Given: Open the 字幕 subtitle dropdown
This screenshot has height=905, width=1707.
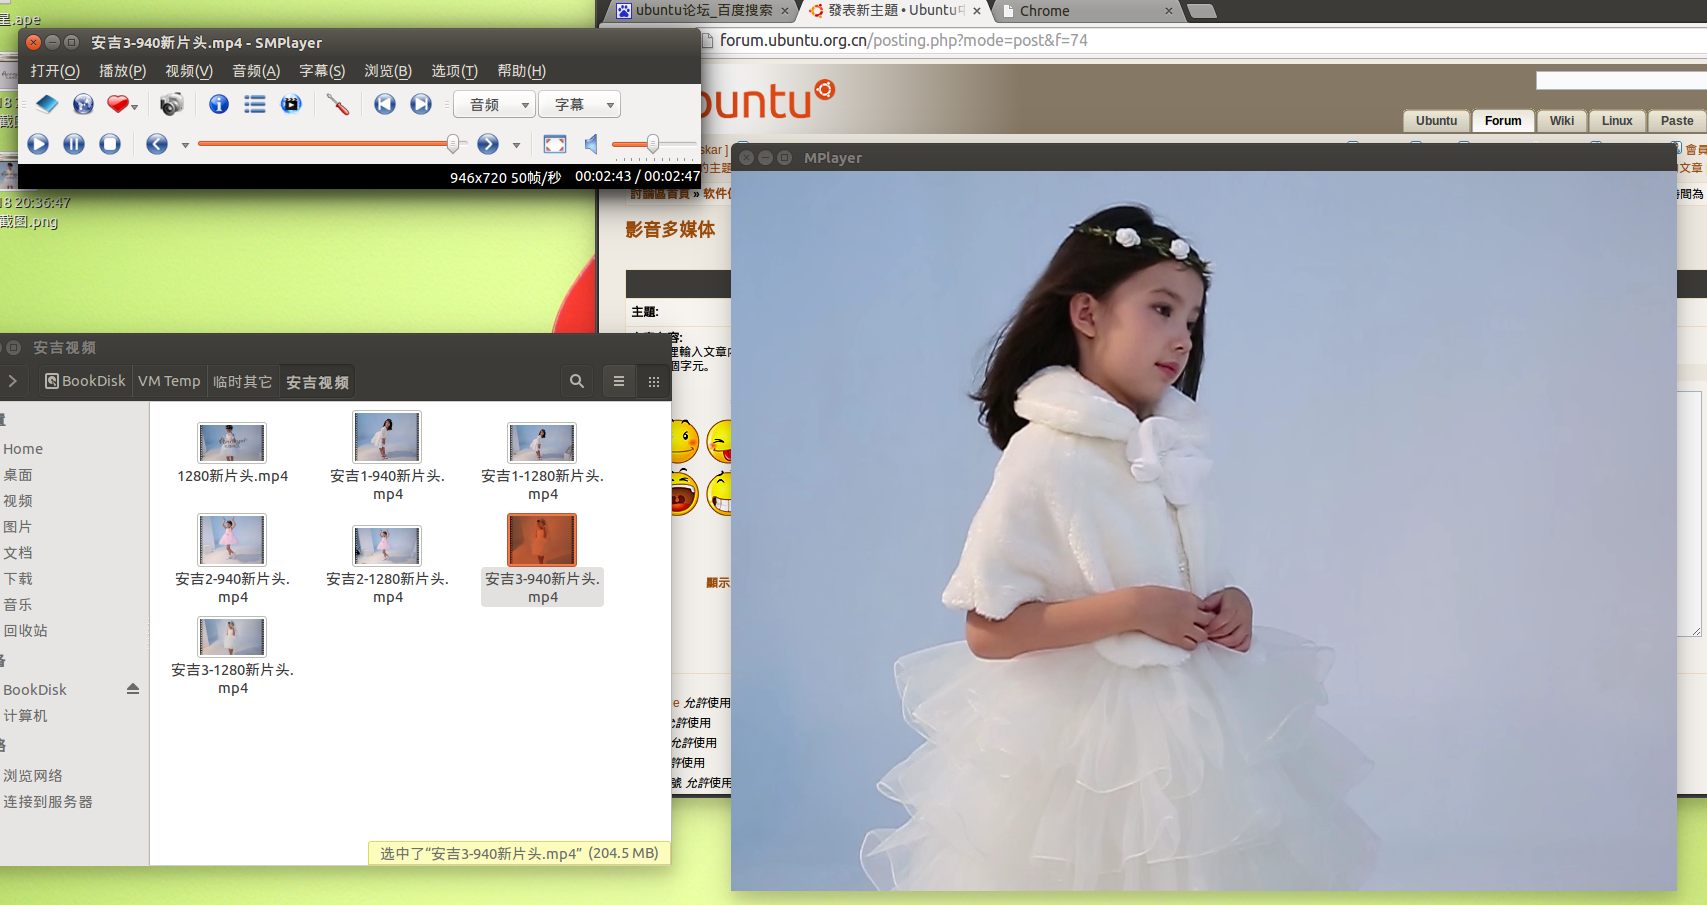Looking at the screenshot, I should pyautogui.click(x=580, y=104).
